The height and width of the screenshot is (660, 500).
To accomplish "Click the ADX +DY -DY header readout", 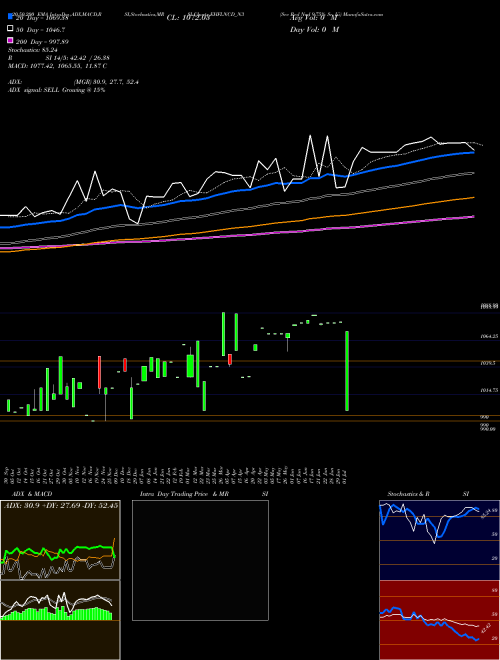I will pyautogui.click(x=61, y=505).
